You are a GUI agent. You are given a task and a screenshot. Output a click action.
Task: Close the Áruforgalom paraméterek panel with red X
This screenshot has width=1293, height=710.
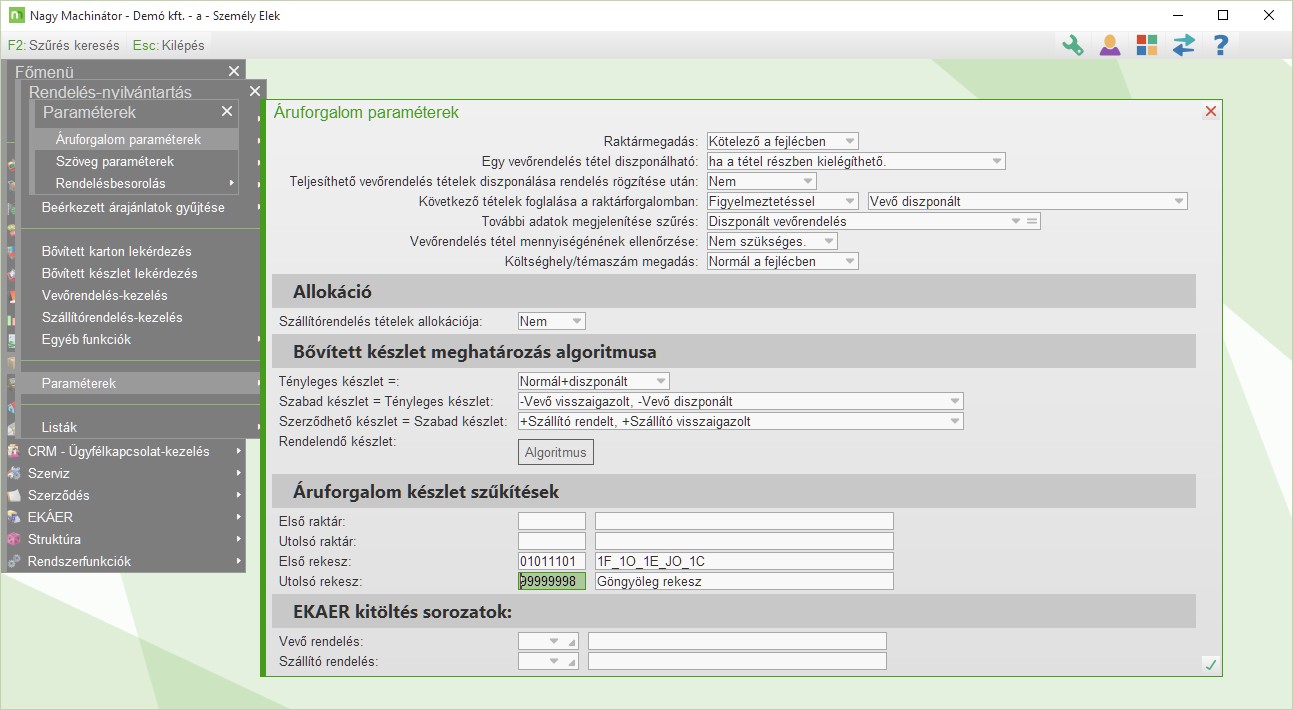pos(1211,112)
